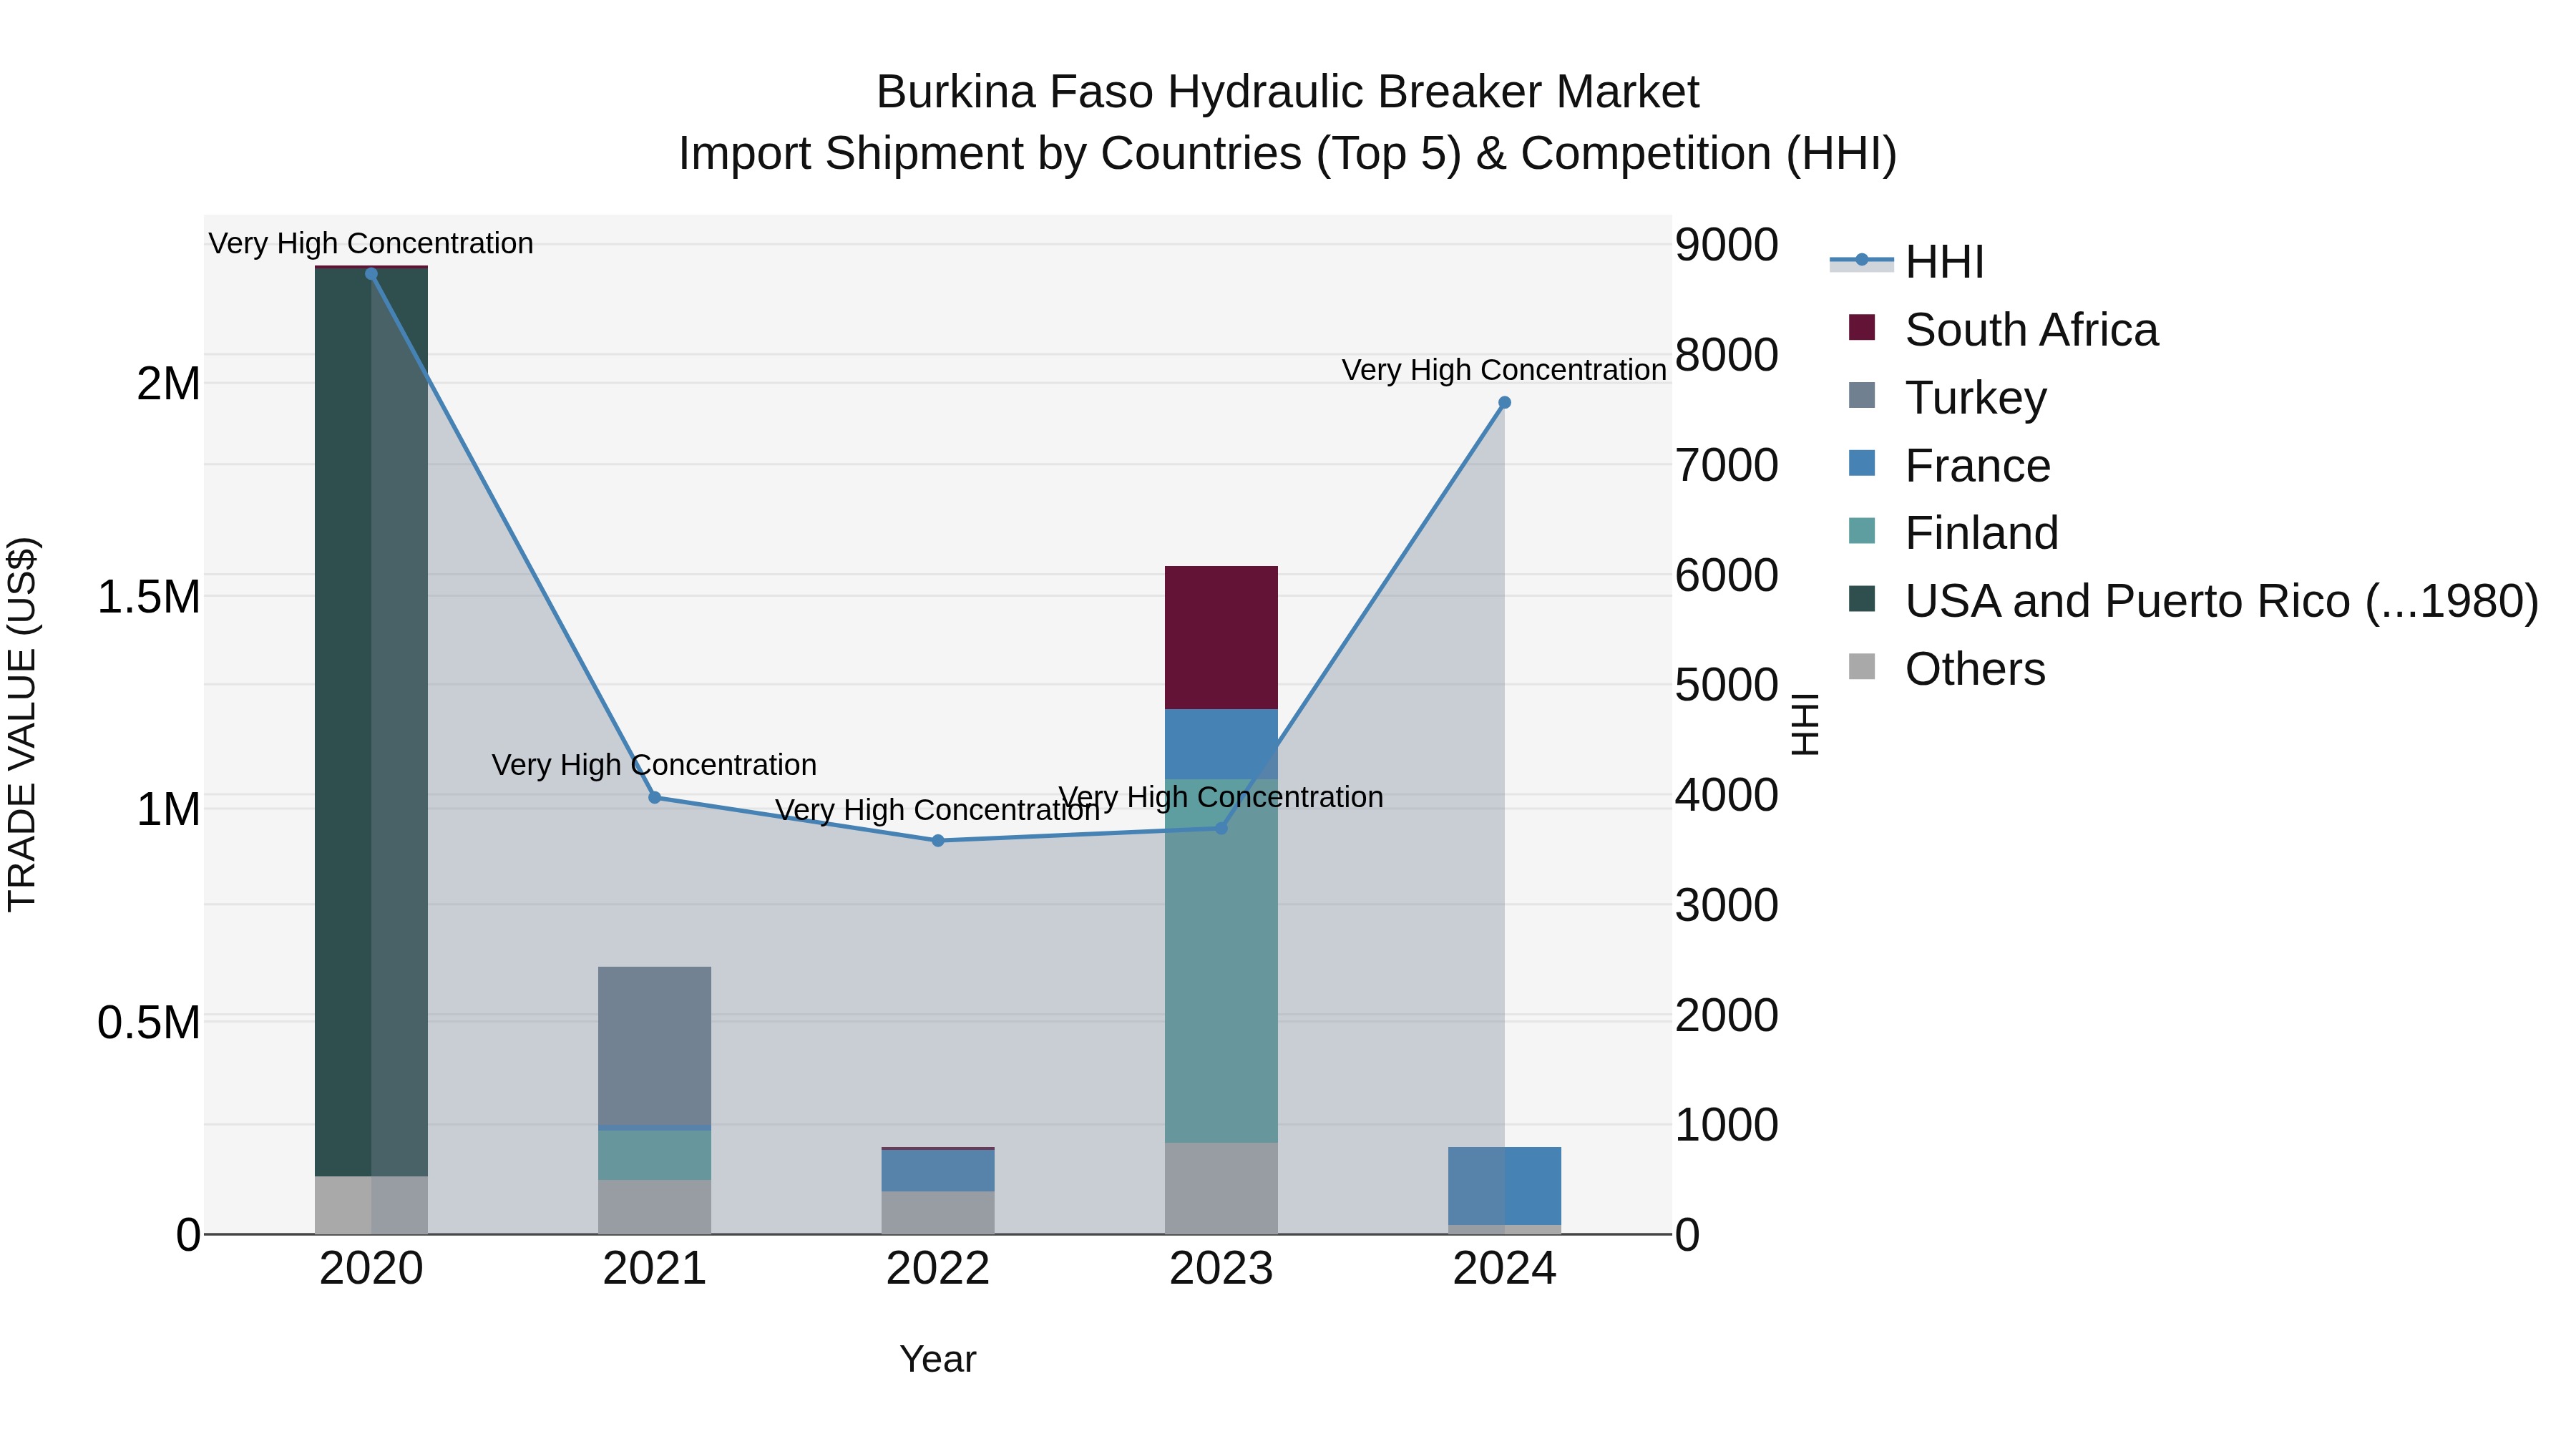The height and width of the screenshot is (1449, 2576).
Task: Click the HHI data point for 2020
Action: [x=371, y=274]
